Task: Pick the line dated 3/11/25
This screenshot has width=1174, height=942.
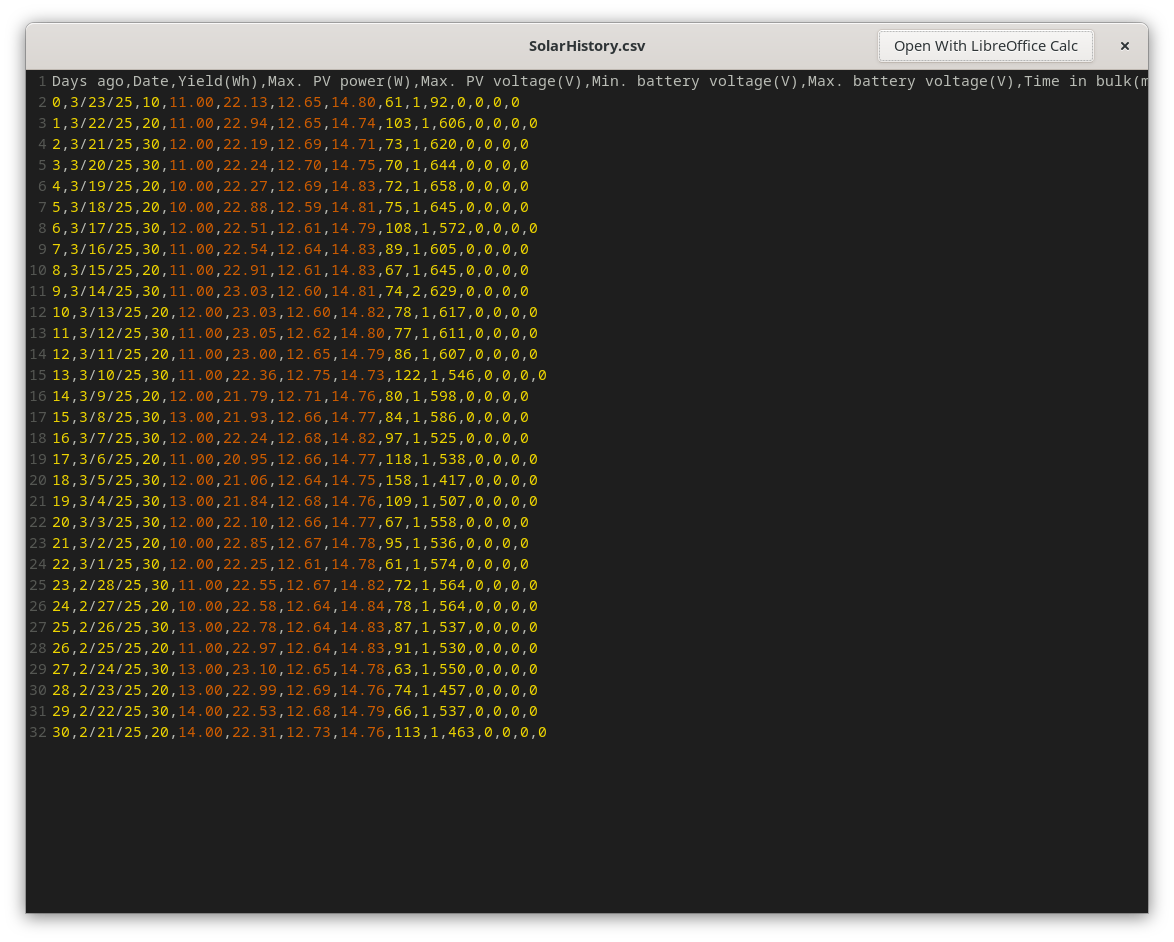Action: point(295,353)
